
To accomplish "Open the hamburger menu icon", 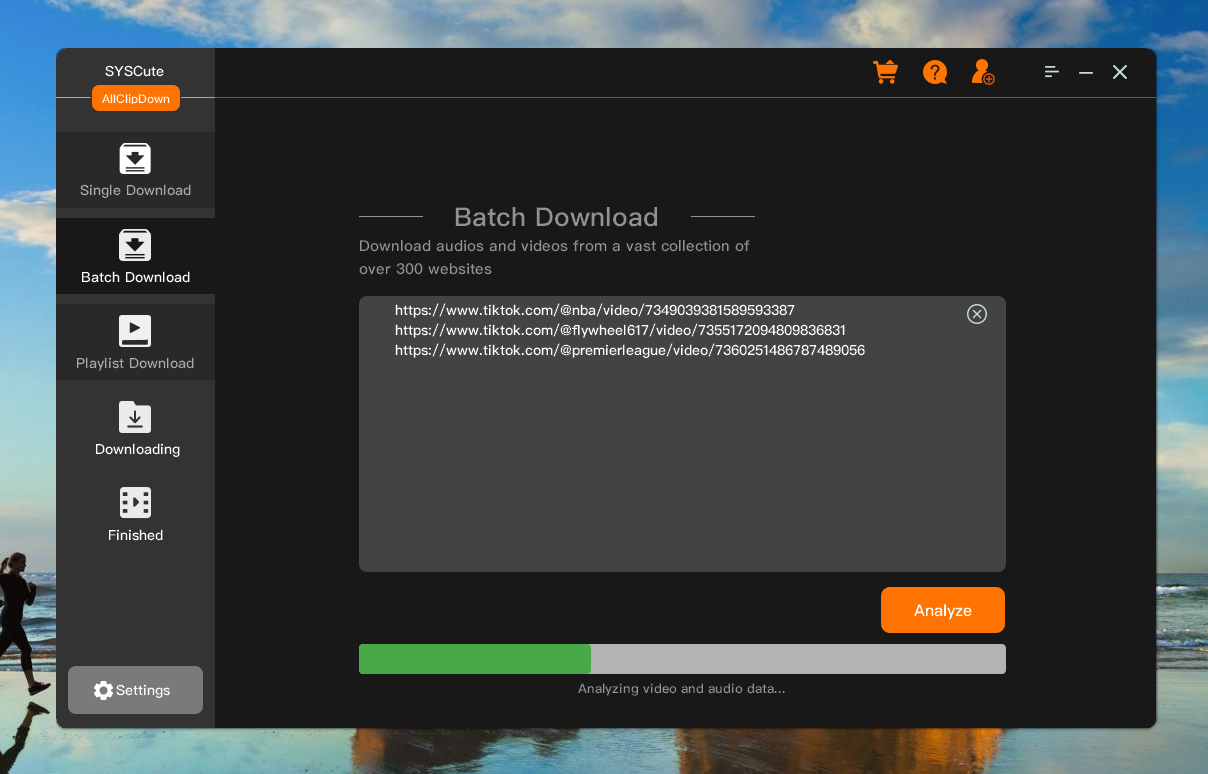I will click(x=1051, y=72).
